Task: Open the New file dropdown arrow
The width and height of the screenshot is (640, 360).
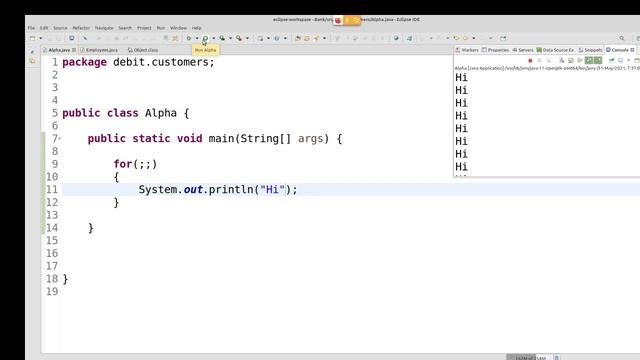Action: (x=40, y=38)
